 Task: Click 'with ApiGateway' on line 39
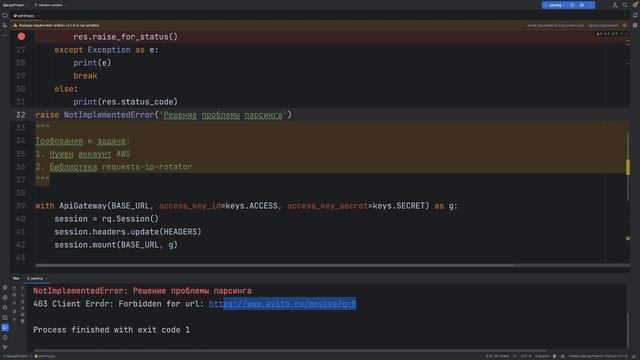point(71,206)
